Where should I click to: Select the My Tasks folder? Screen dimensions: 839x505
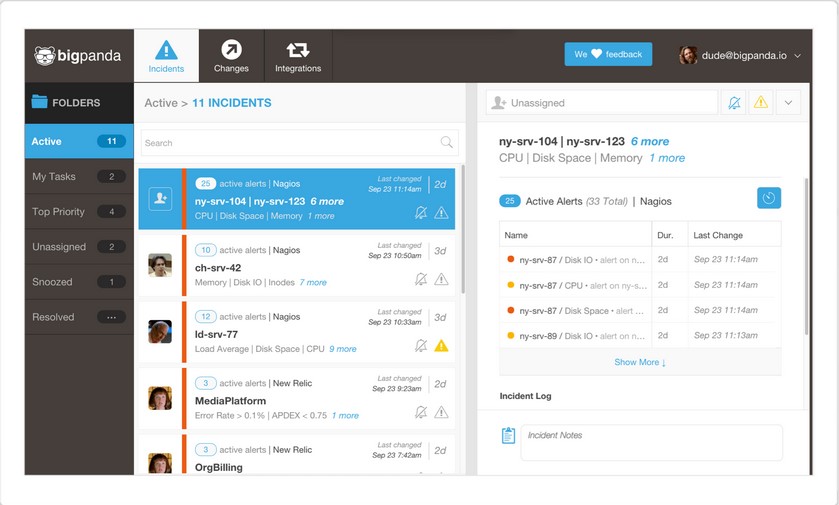(79, 177)
